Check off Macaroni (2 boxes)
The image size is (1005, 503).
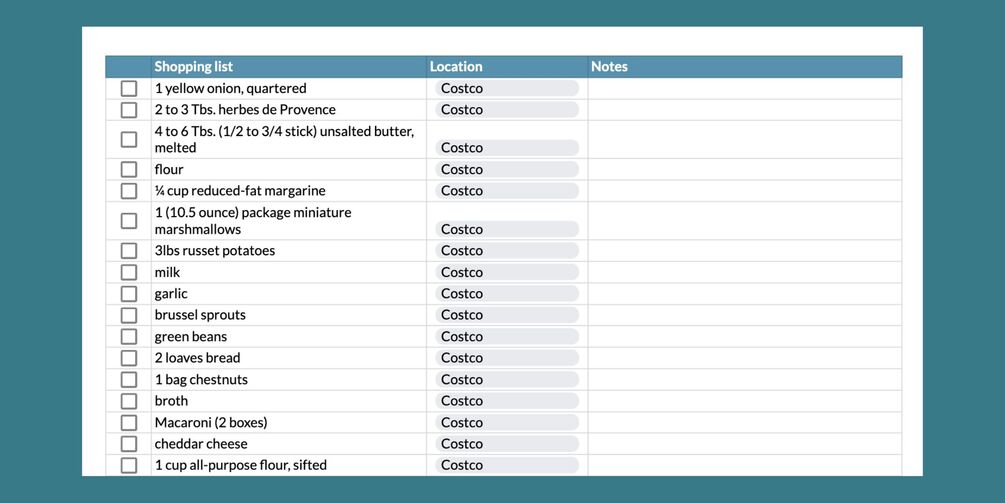tap(129, 422)
